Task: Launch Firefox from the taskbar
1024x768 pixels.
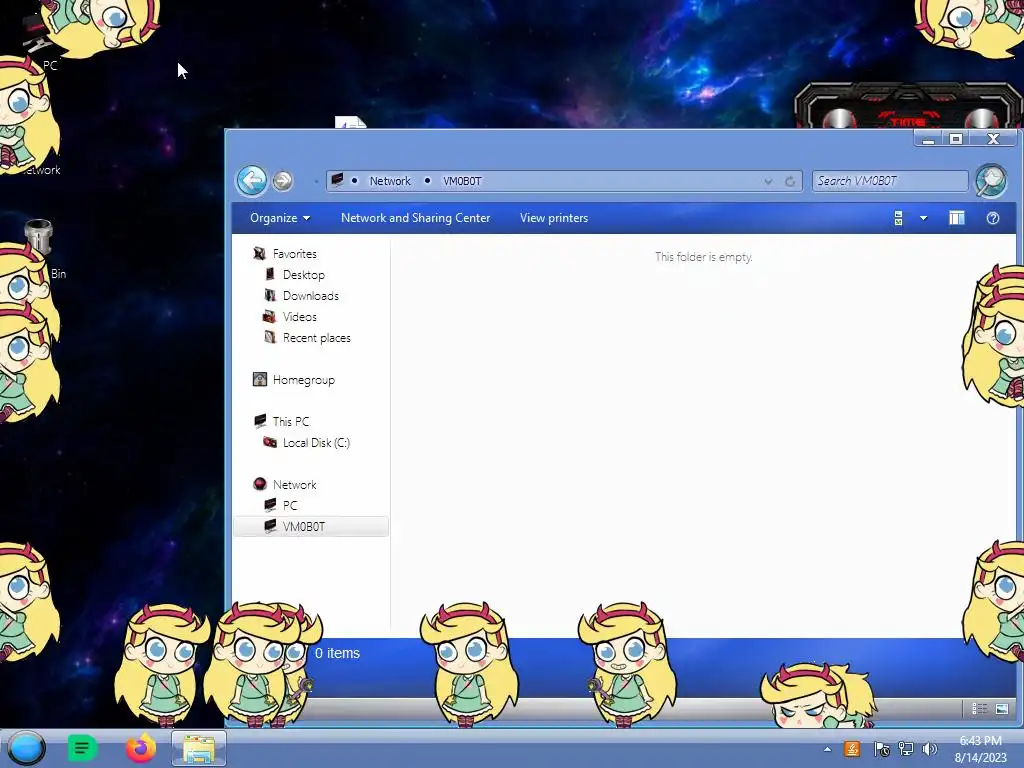Action: tap(140, 748)
